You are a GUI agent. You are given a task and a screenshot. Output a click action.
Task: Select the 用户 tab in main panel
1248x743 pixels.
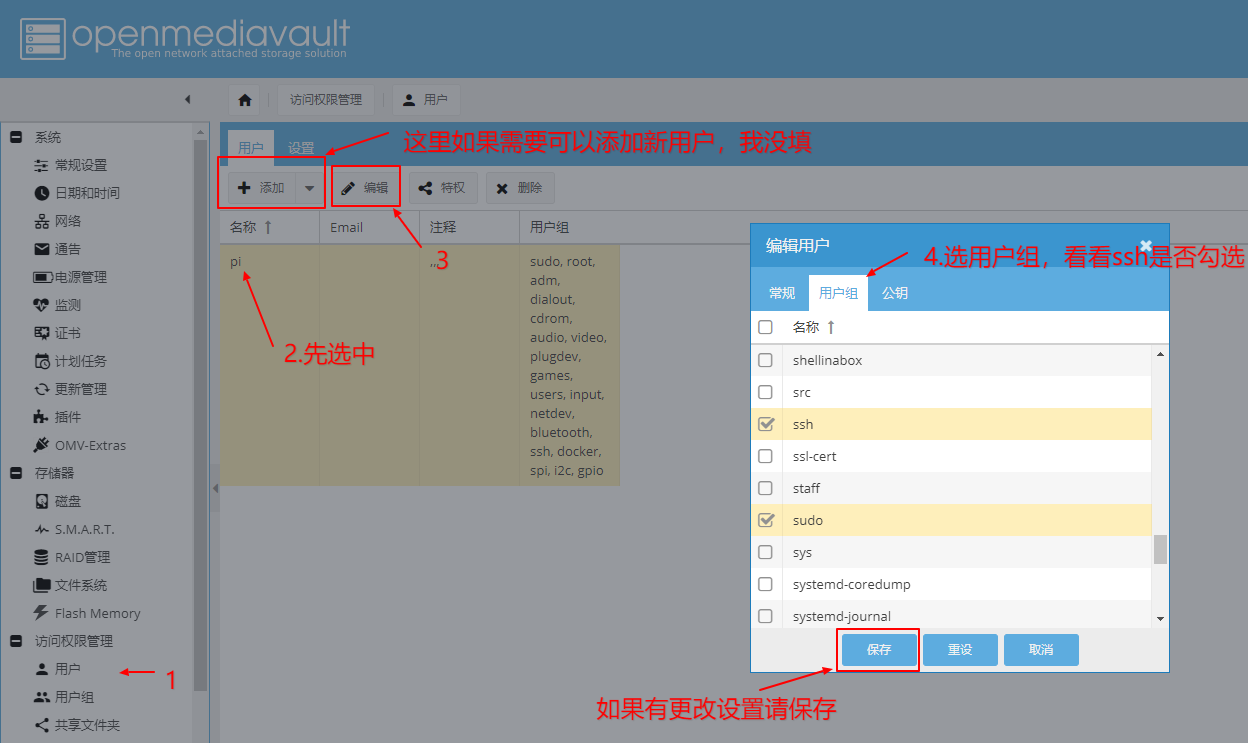click(x=251, y=148)
